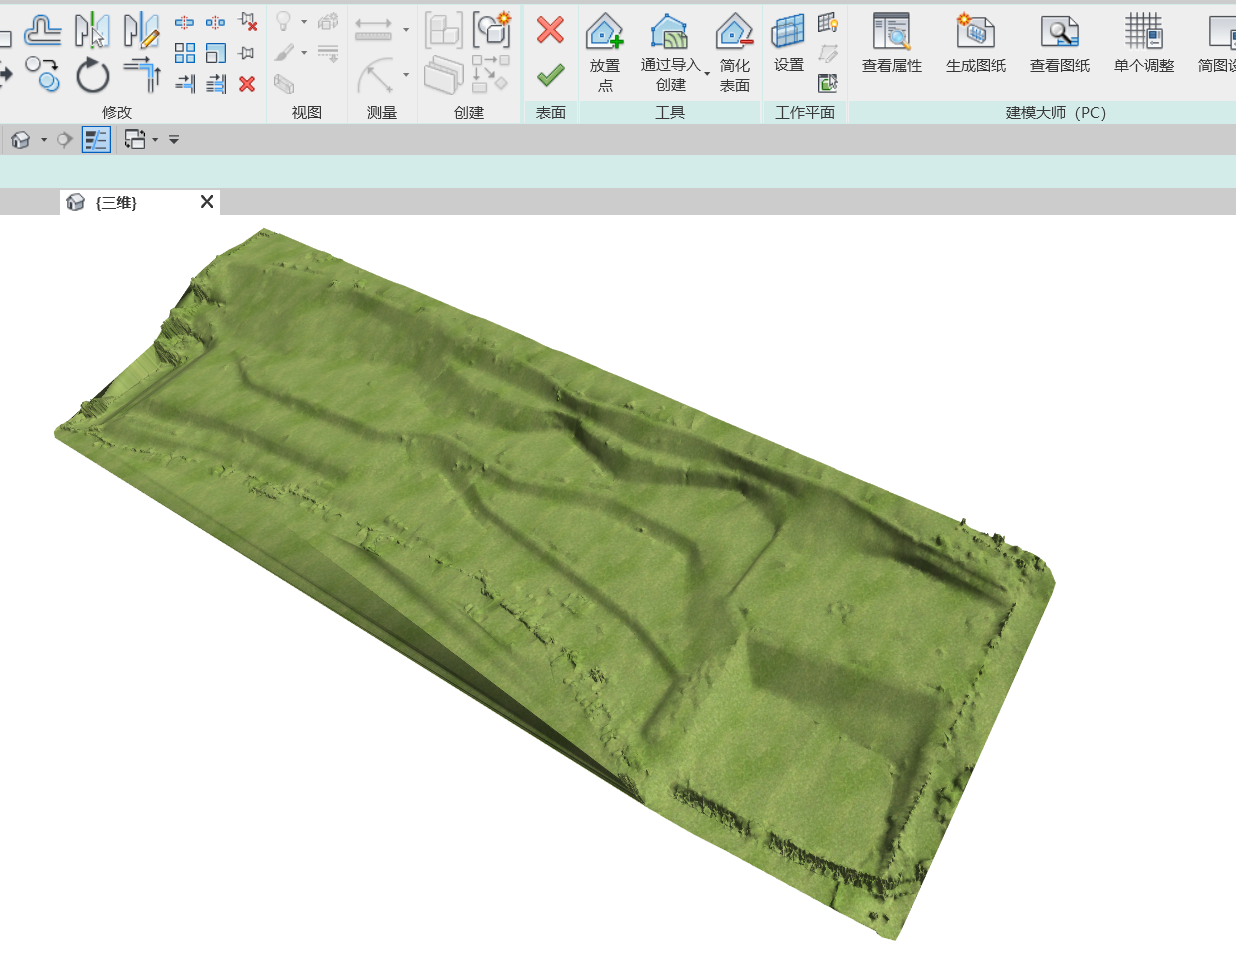Click the green checkmark to finish surface

tap(550, 75)
